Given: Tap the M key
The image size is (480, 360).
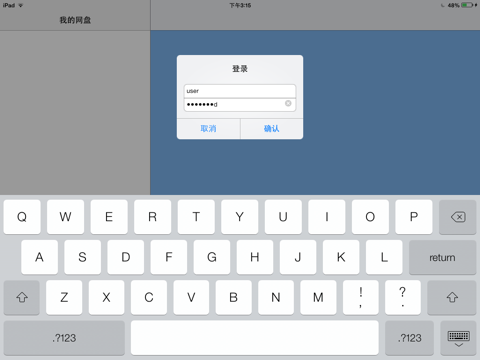Looking at the screenshot, I should (318, 297).
